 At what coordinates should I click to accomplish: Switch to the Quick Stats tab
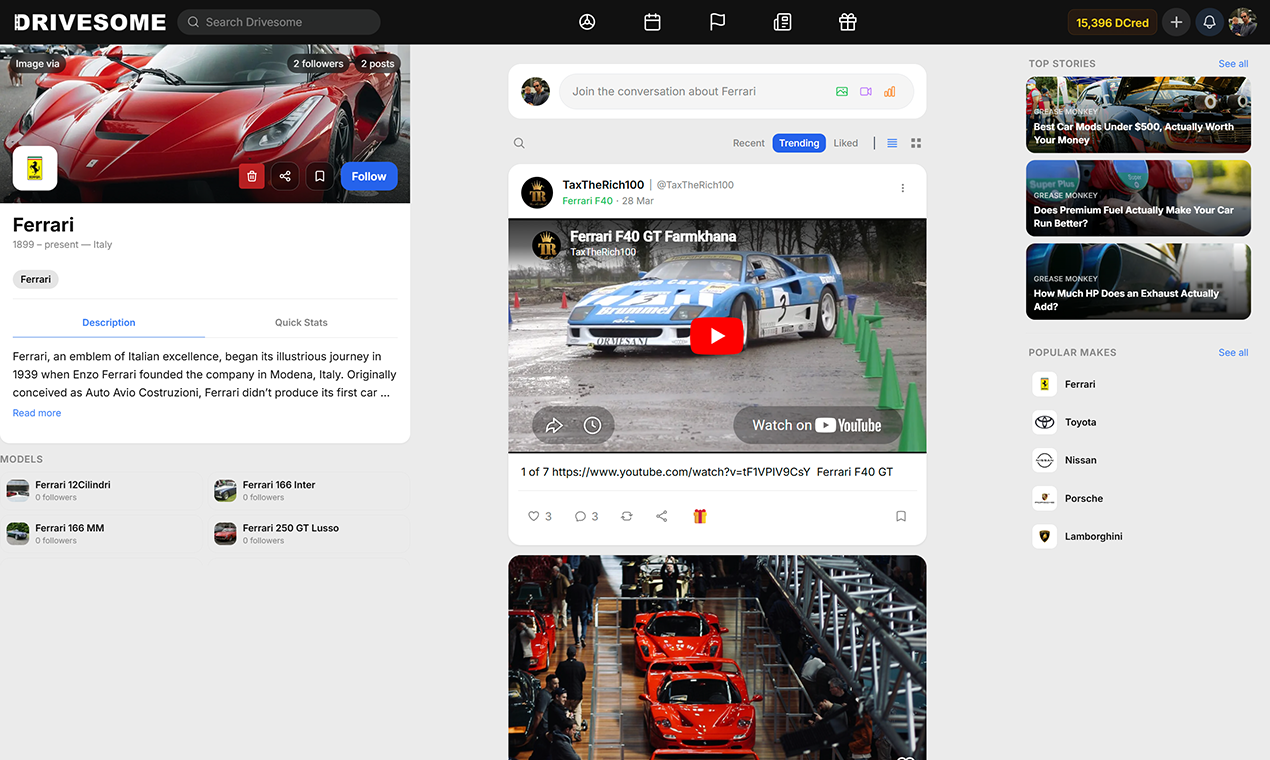pyautogui.click(x=301, y=322)
